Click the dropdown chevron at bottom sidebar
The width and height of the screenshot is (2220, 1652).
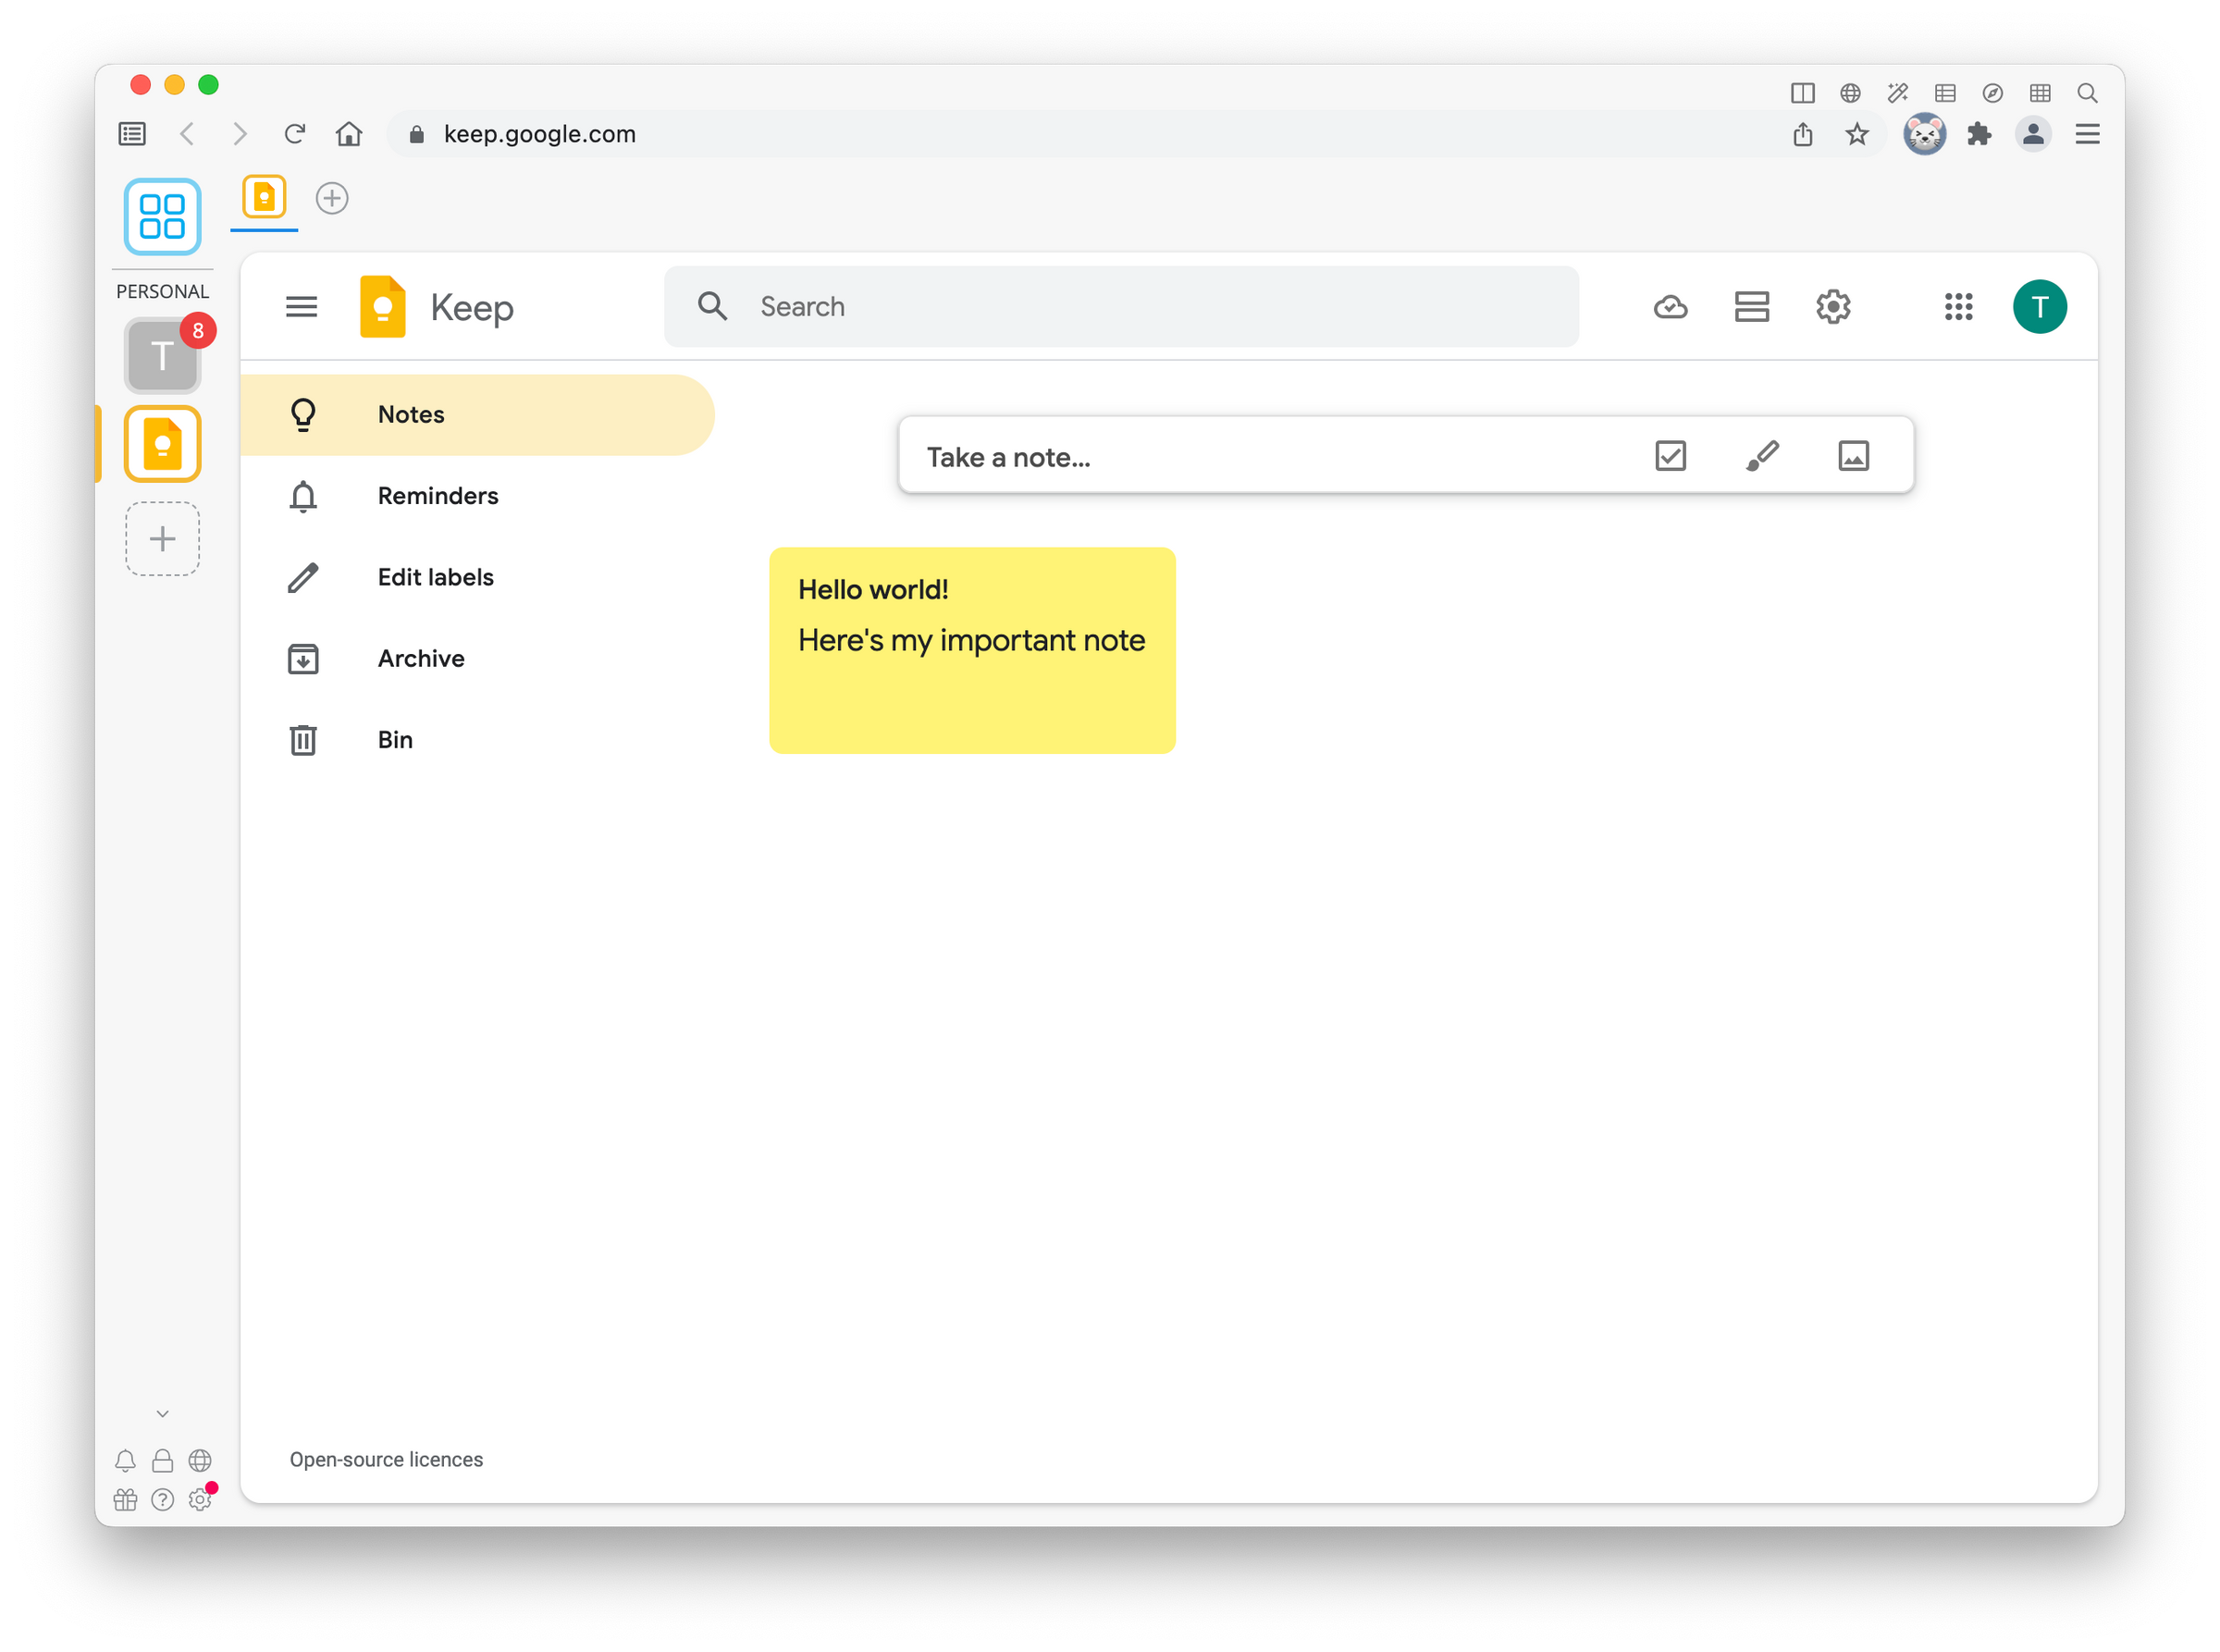[x=162, y=1412]
